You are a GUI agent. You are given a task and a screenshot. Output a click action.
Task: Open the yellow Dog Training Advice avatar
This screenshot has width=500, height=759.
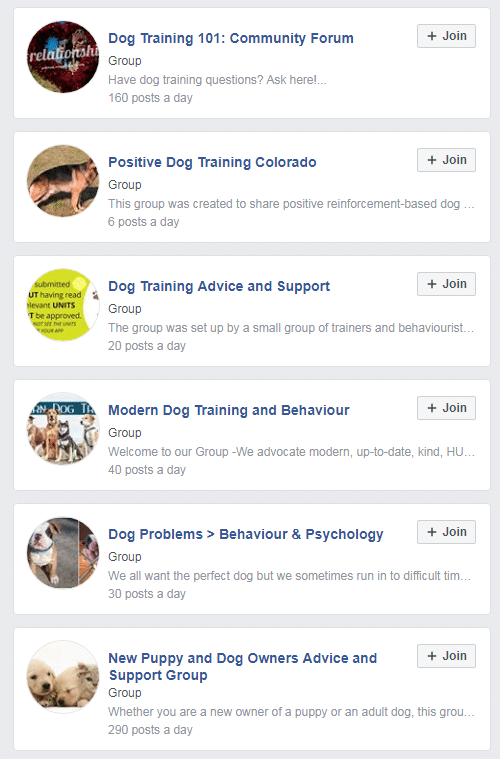click(x=63, y=304)
